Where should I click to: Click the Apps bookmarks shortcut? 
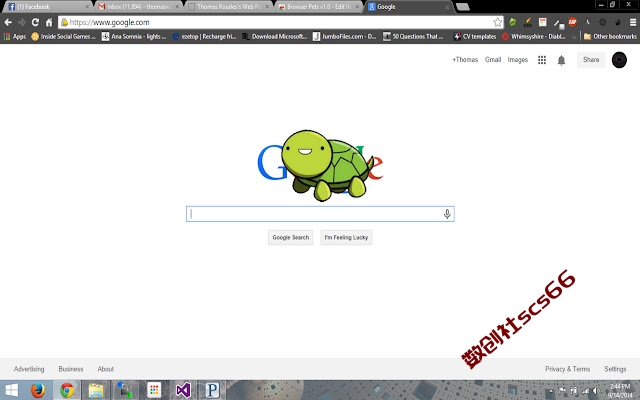pyautogui.click(x=15, y=36)
